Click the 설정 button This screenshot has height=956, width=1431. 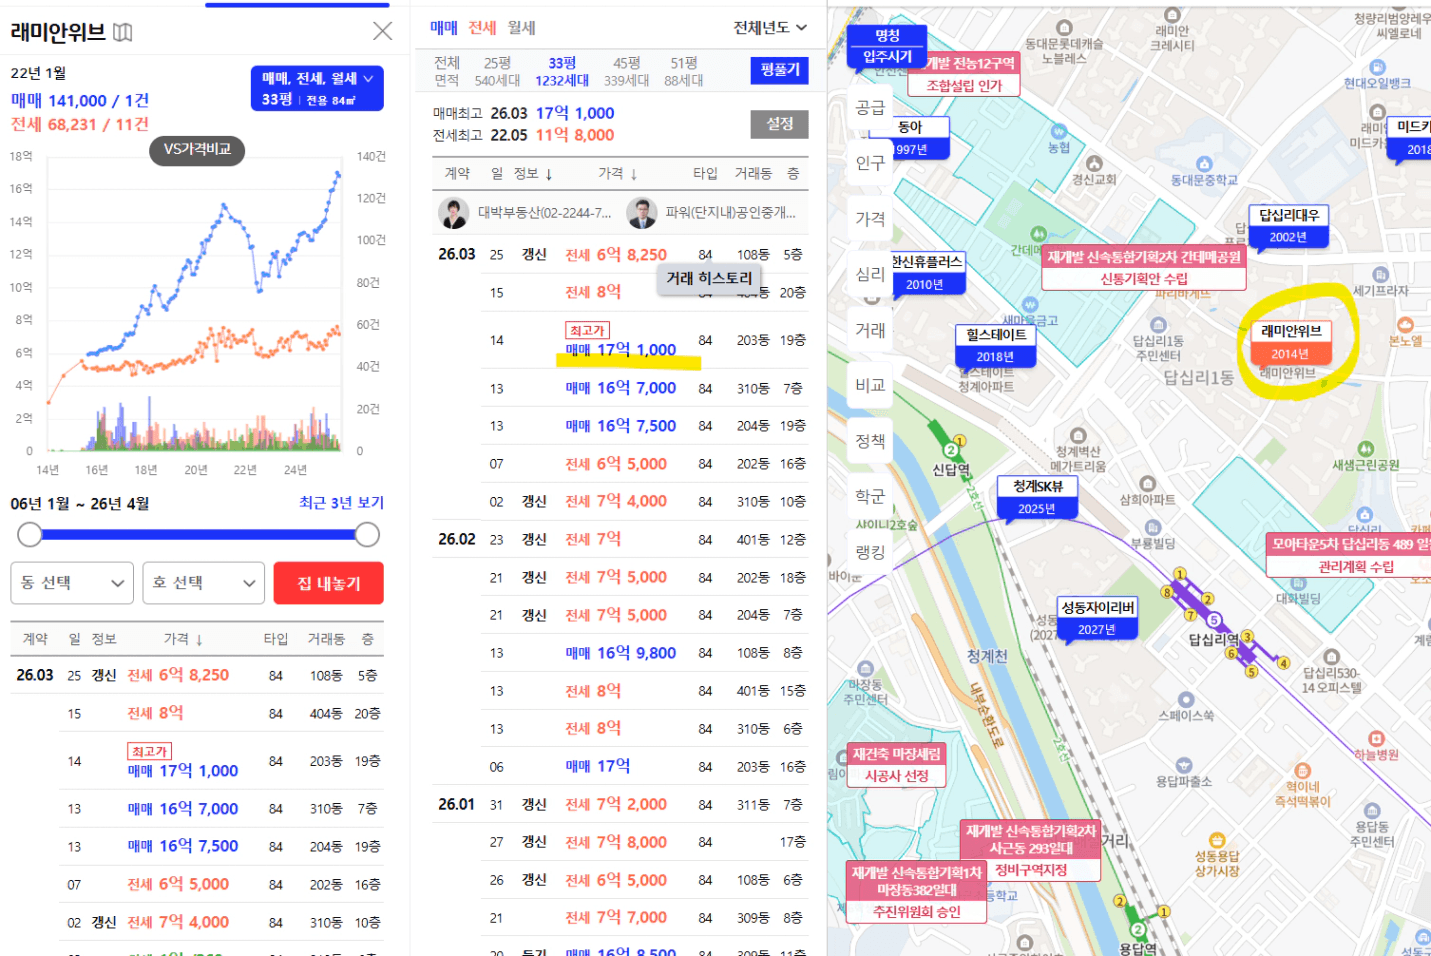tap(779, 124)
